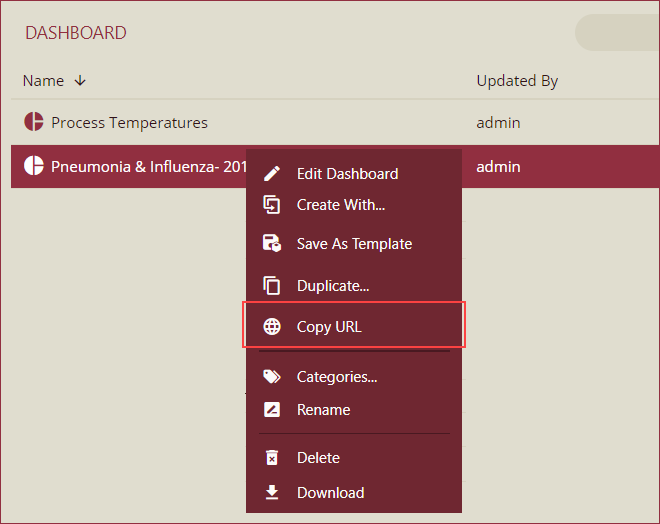Select Create With... menu entry

click(354, 205)
